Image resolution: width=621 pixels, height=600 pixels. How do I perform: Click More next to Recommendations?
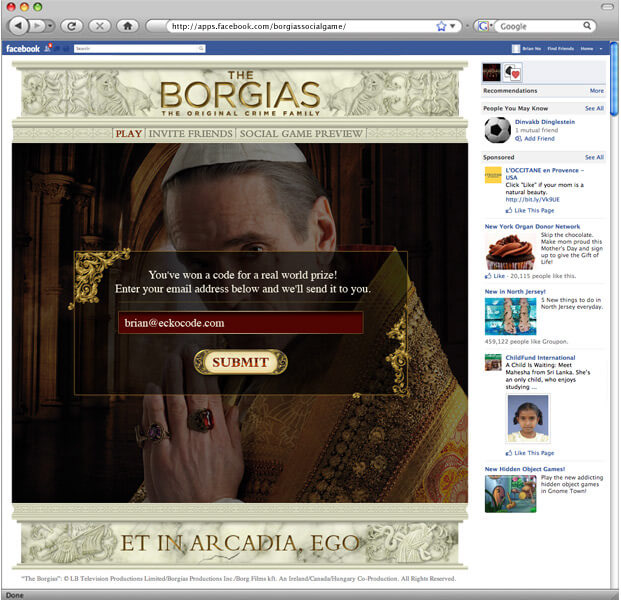(597, 91)
